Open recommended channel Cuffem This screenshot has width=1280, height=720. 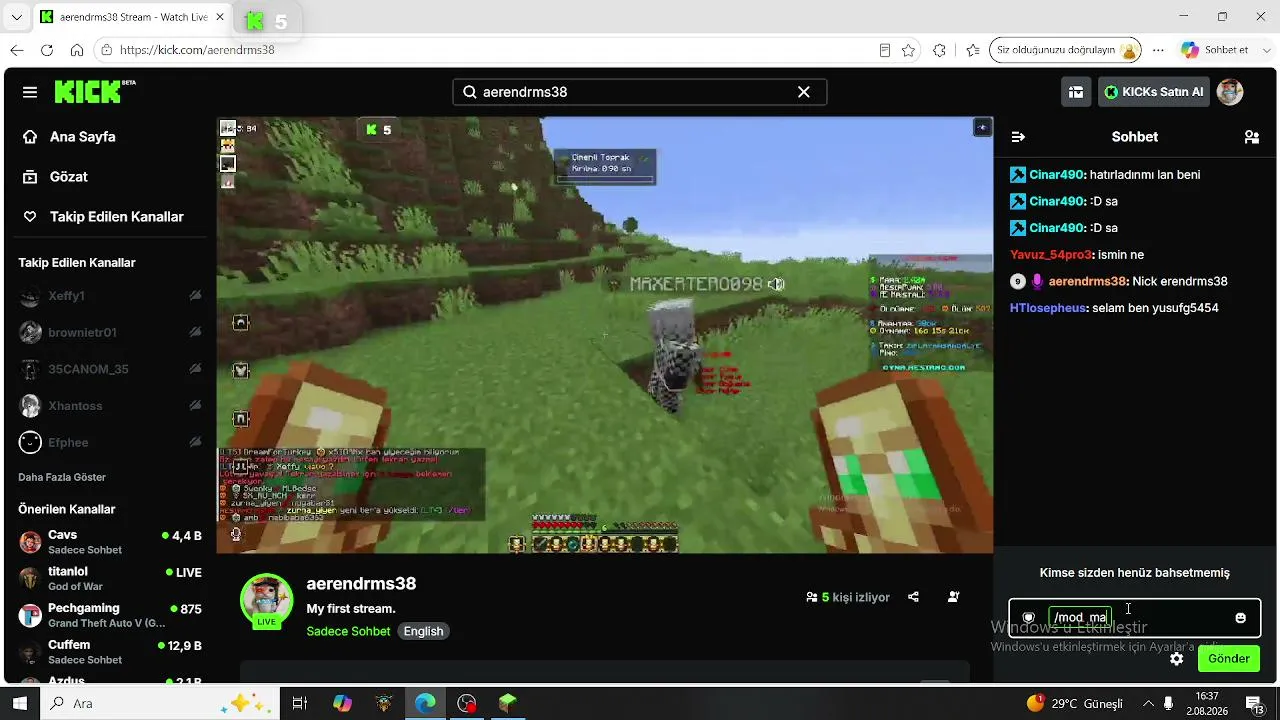110,652
